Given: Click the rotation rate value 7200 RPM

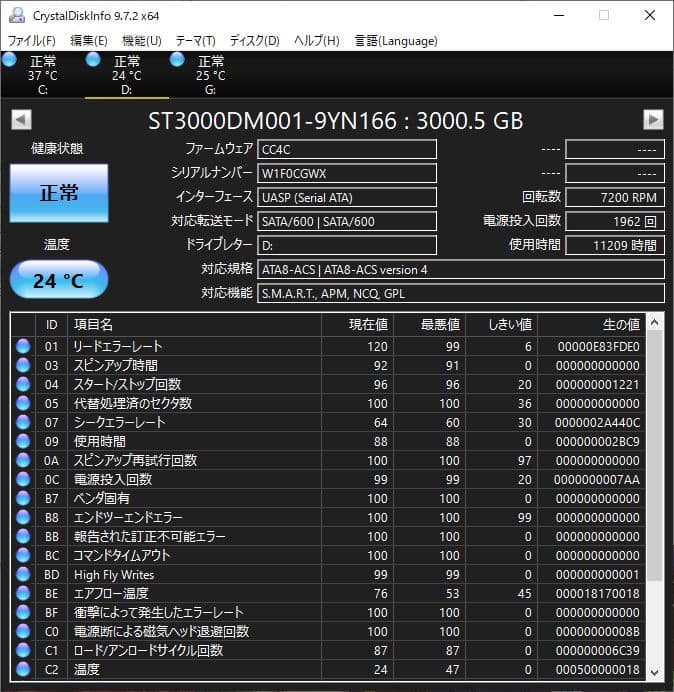Looking at the screenshot, I should pos(615,197).
